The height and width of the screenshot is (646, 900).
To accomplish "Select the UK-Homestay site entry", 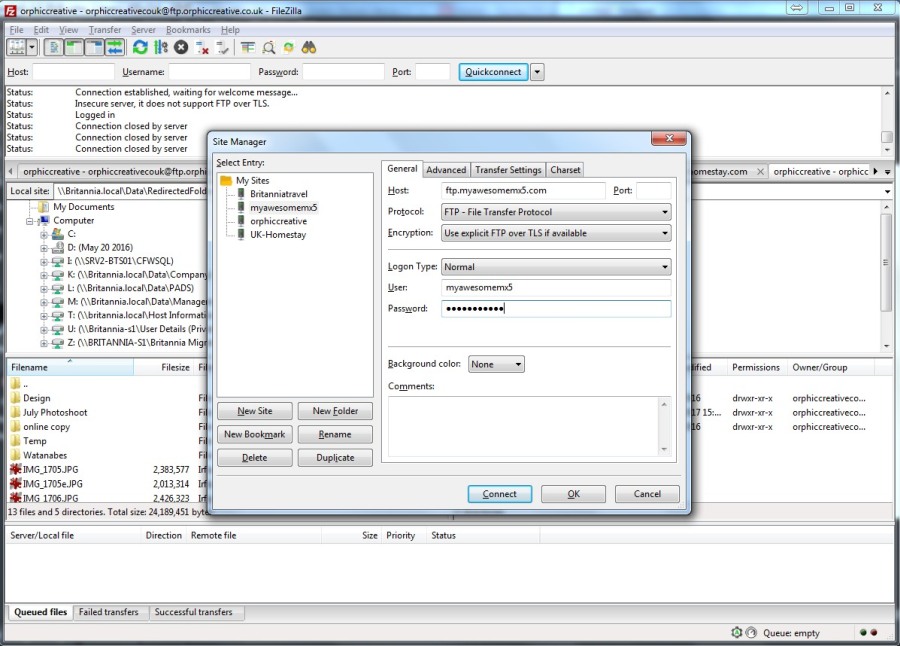I will point(278,235).
